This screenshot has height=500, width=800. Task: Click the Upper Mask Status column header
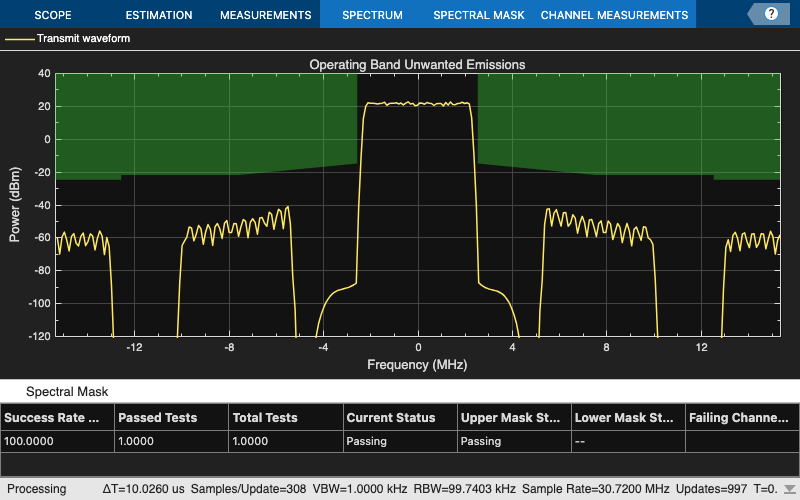point(514,417)
